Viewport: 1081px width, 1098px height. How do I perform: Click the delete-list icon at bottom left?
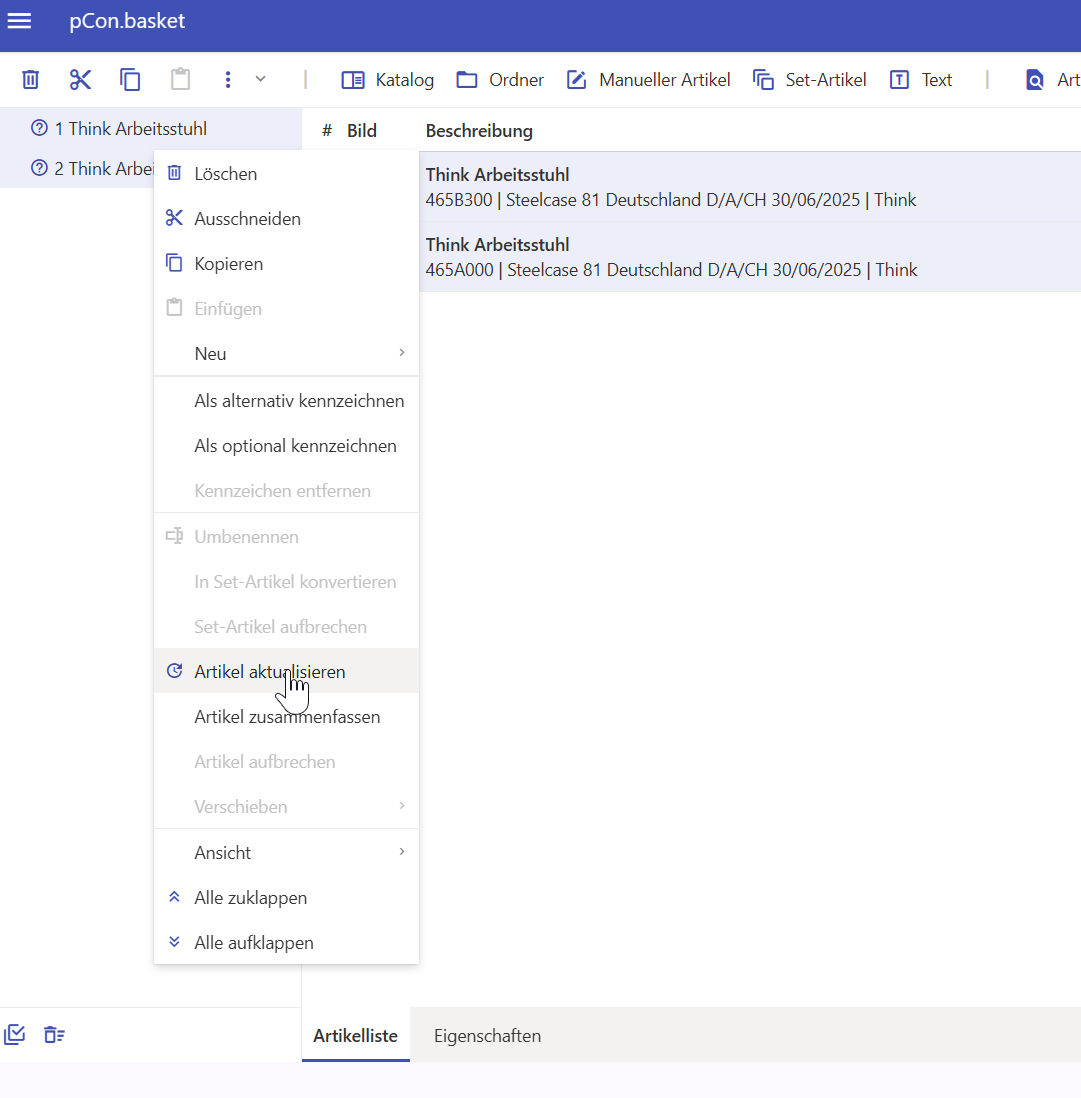pyautogui.click(x=54, y=1034)
